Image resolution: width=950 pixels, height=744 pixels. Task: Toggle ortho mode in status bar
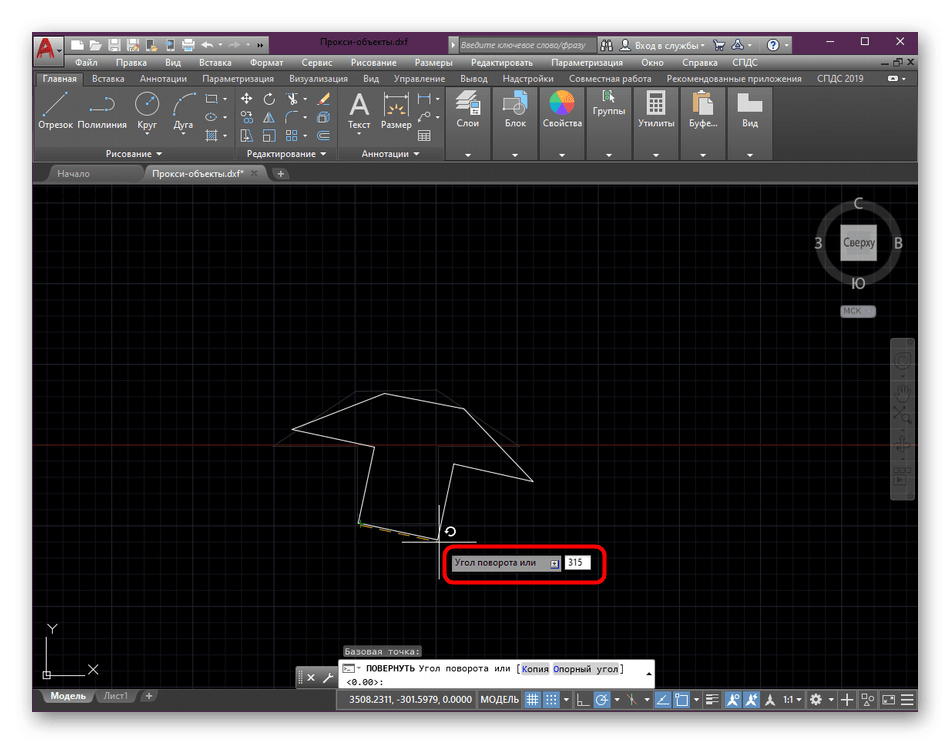click(x=582, y=700)
